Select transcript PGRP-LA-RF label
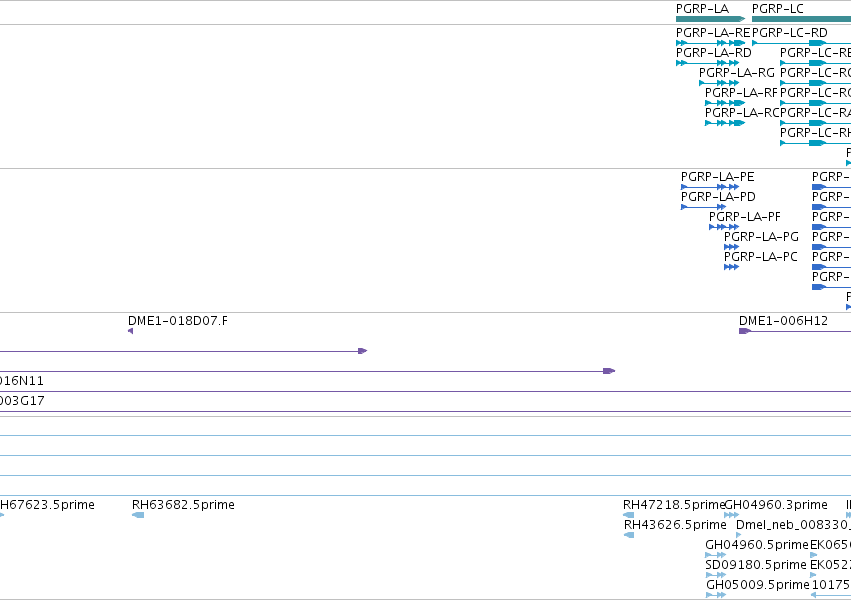The width and height of the screenshot is (851, 600). (x=741, y=93)
